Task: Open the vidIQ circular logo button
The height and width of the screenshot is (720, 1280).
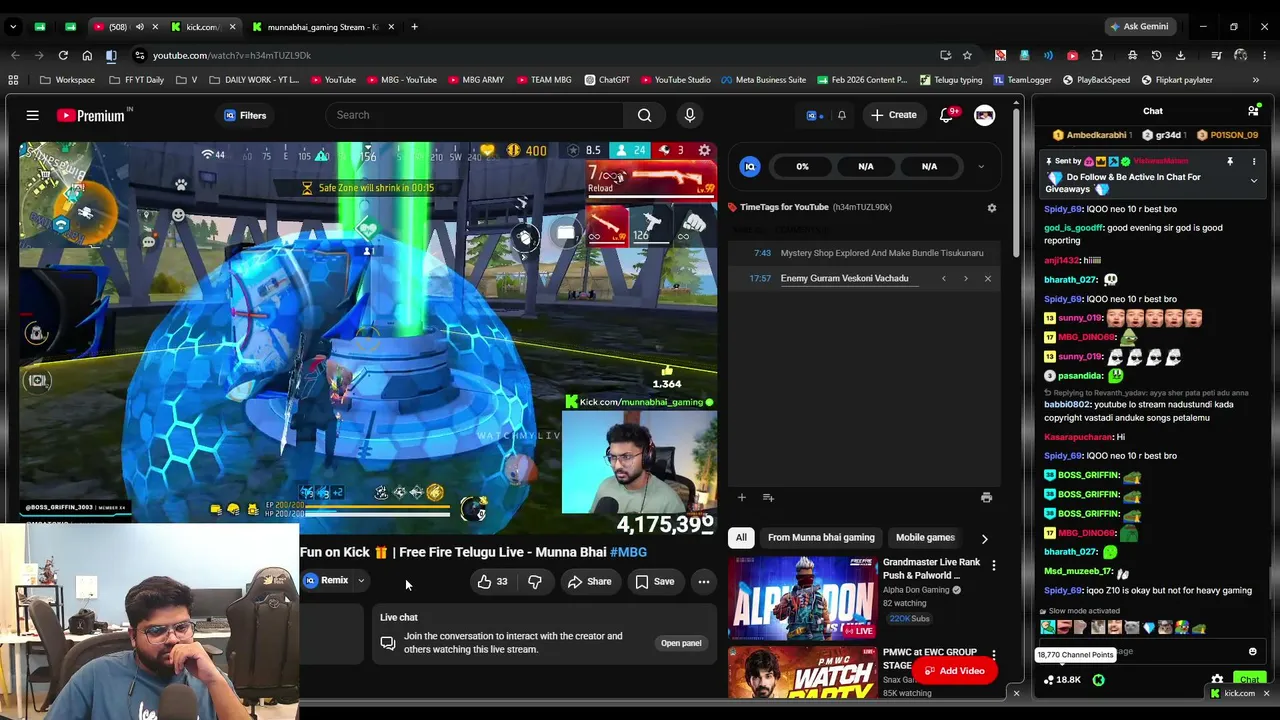Action: [750, 167]
